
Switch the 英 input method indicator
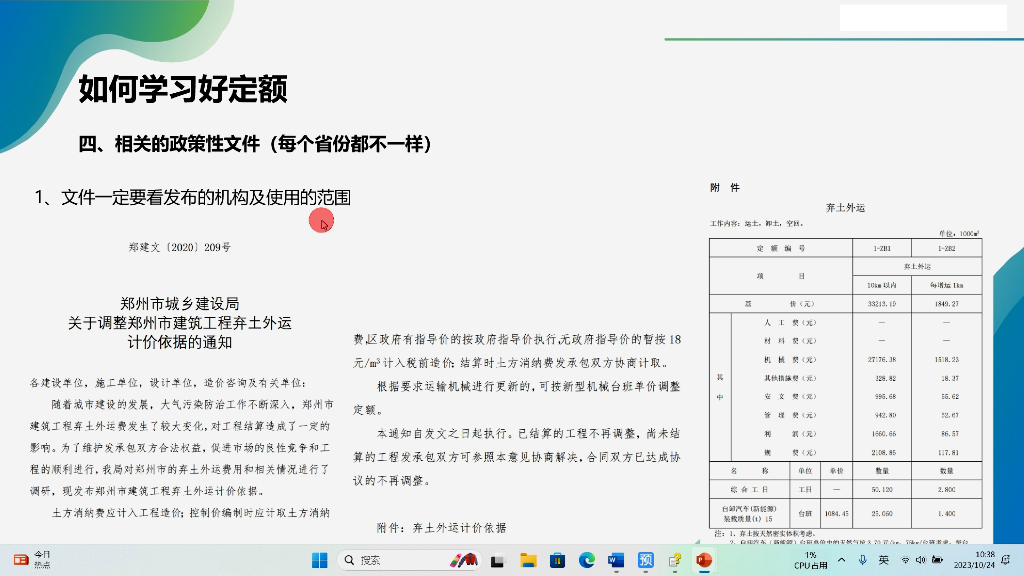coord(884,560)
